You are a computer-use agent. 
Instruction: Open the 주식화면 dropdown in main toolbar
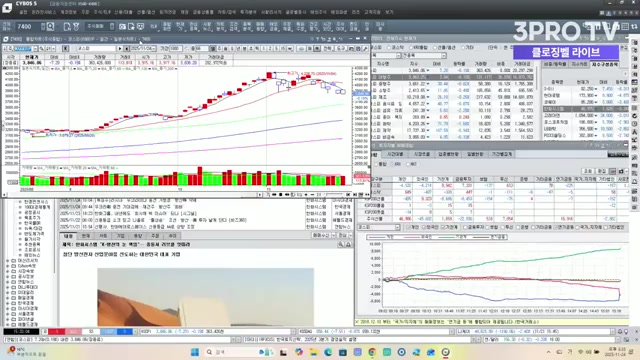coord(112,27)
